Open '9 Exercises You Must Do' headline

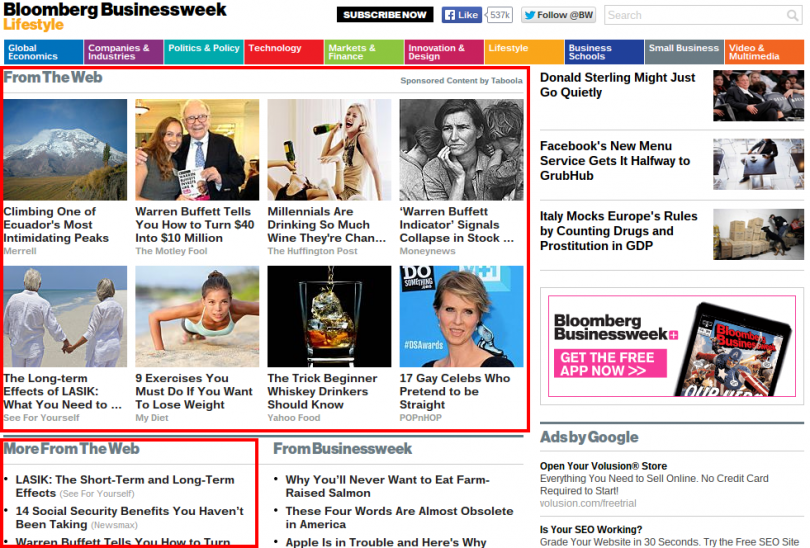[x=194, y=392]
